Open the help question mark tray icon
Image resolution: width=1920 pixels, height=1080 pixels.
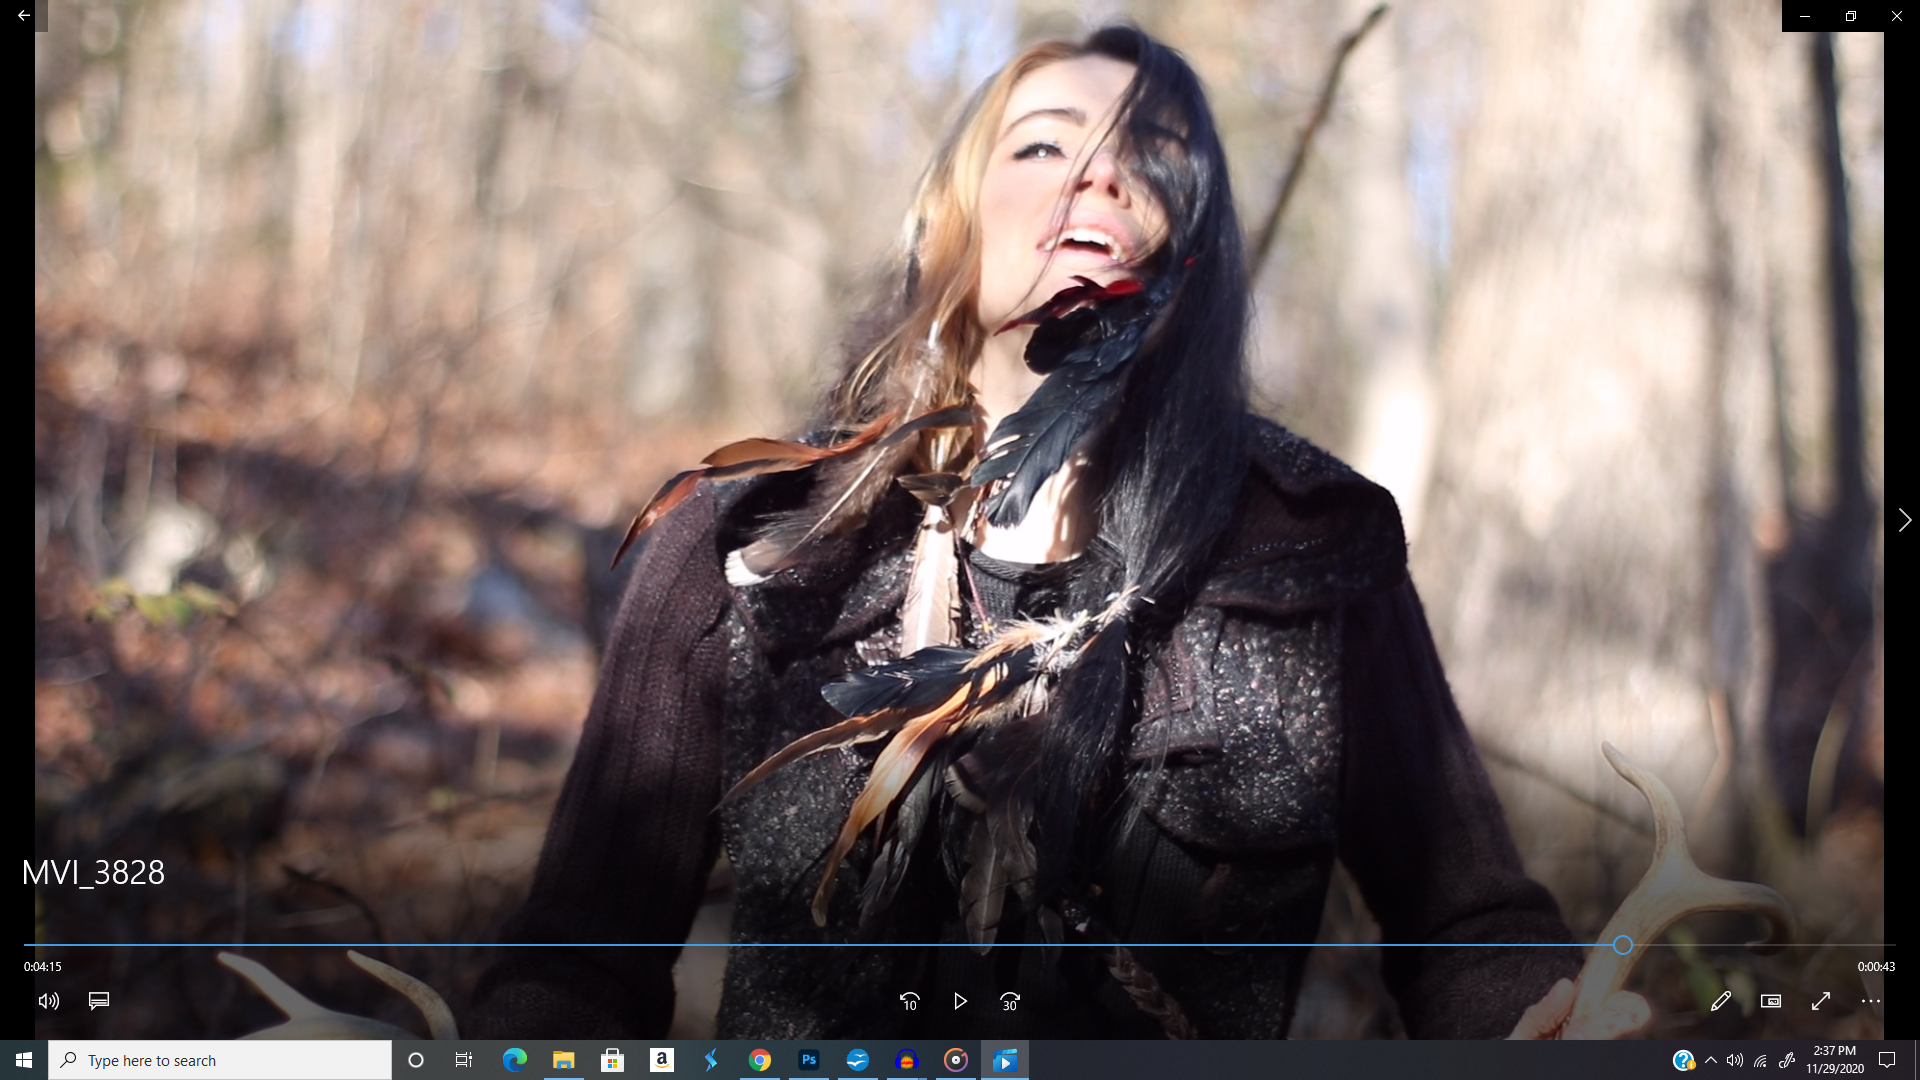[1684, 1060]
